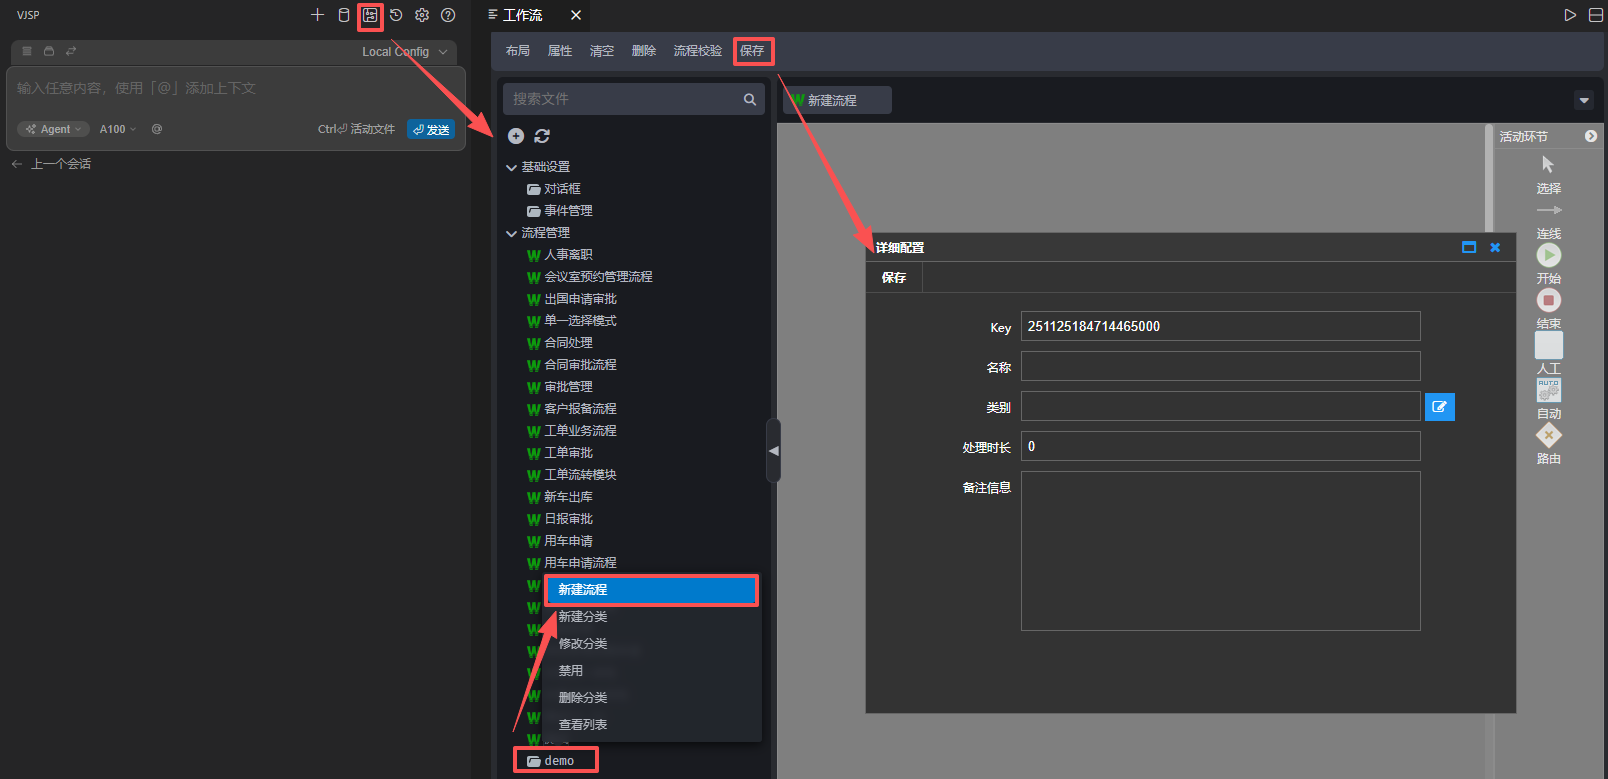Click the blue edit button beside 类别 field
This screenshot has height=779, width=1608.
(1439, 407)
